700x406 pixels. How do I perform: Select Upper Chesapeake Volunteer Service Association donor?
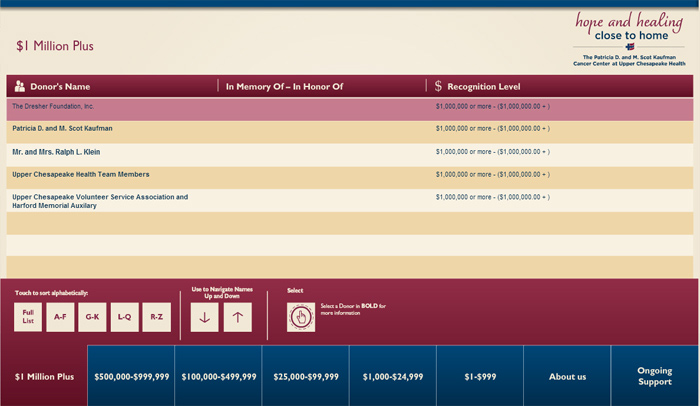pyautogui.click(x=100, y=201)
